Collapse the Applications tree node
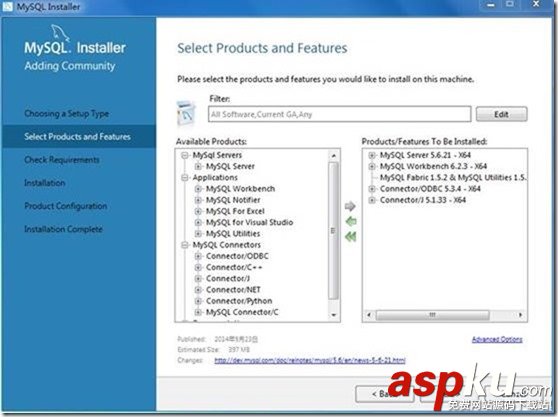Image resolution: width=558 pixels, height=417 pixels. click(185, 178)
